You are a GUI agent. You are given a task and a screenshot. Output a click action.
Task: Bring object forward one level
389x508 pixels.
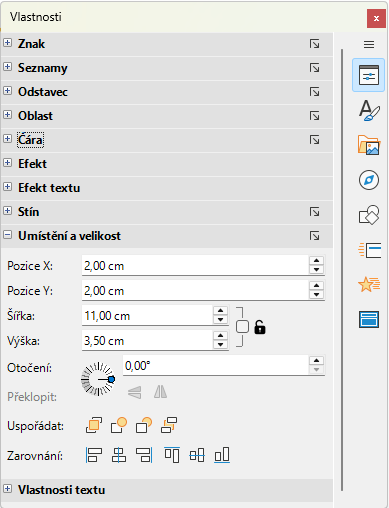tap(119, 425)
